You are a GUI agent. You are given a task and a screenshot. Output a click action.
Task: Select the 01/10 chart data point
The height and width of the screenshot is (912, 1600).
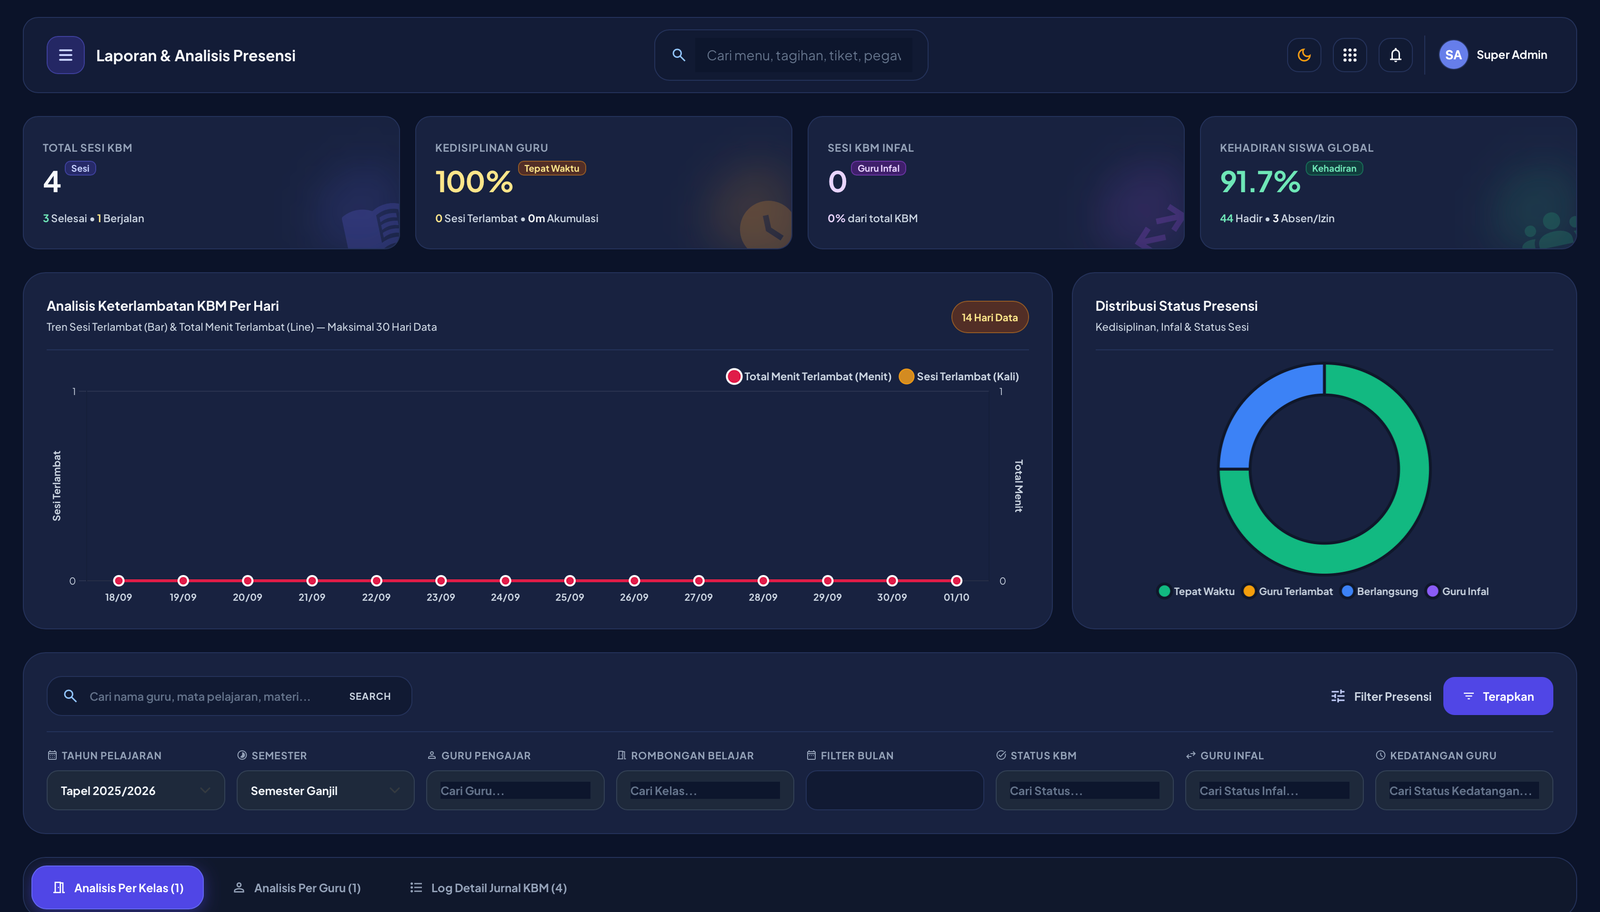956,581
